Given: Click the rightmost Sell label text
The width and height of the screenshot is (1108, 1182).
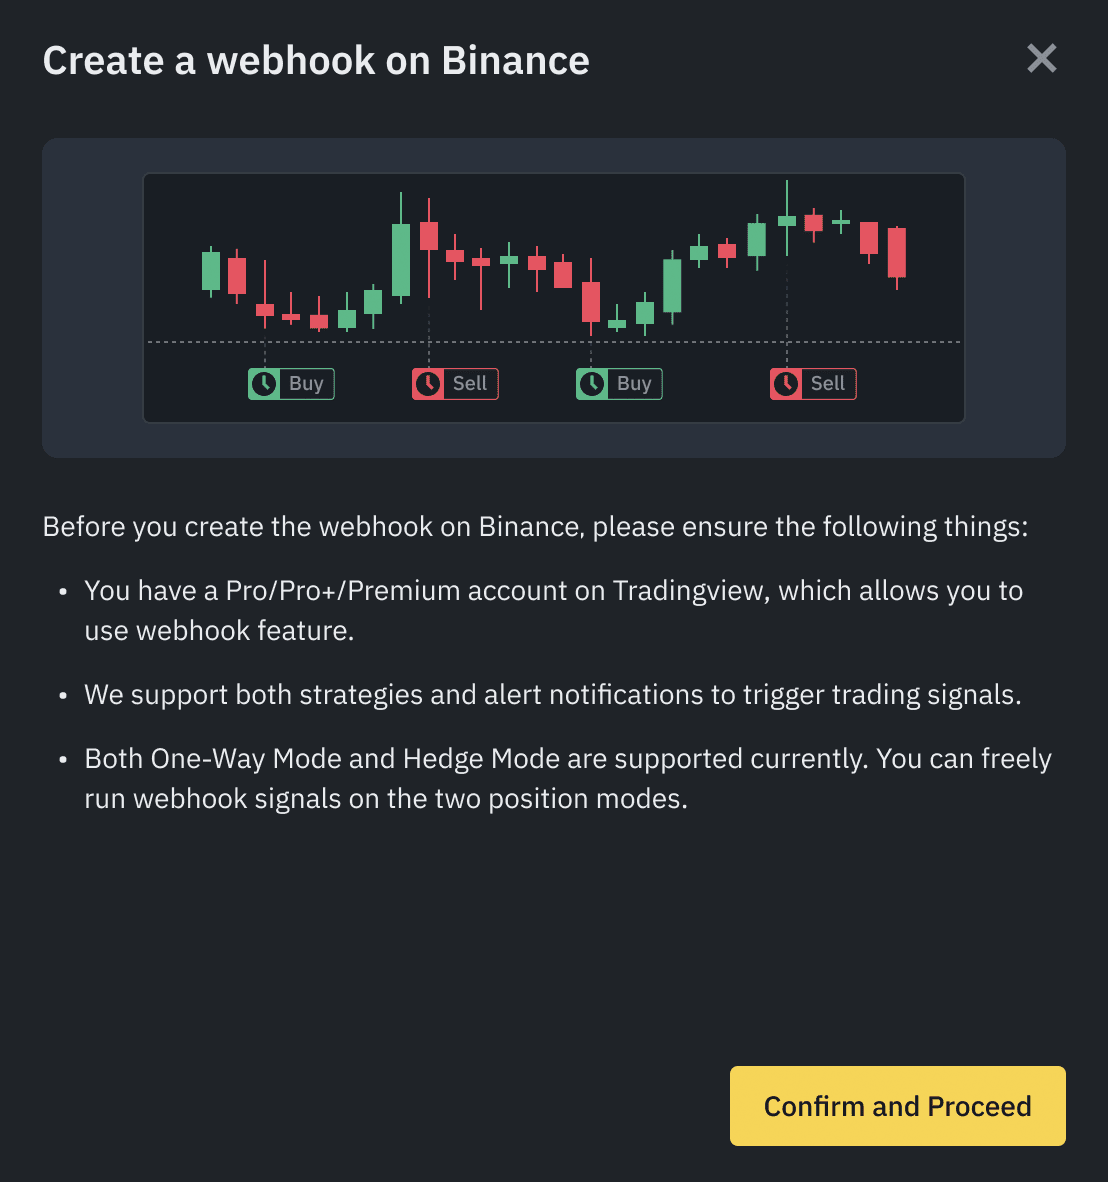Looking at the screenshot, I should click(x=828, y=384).
